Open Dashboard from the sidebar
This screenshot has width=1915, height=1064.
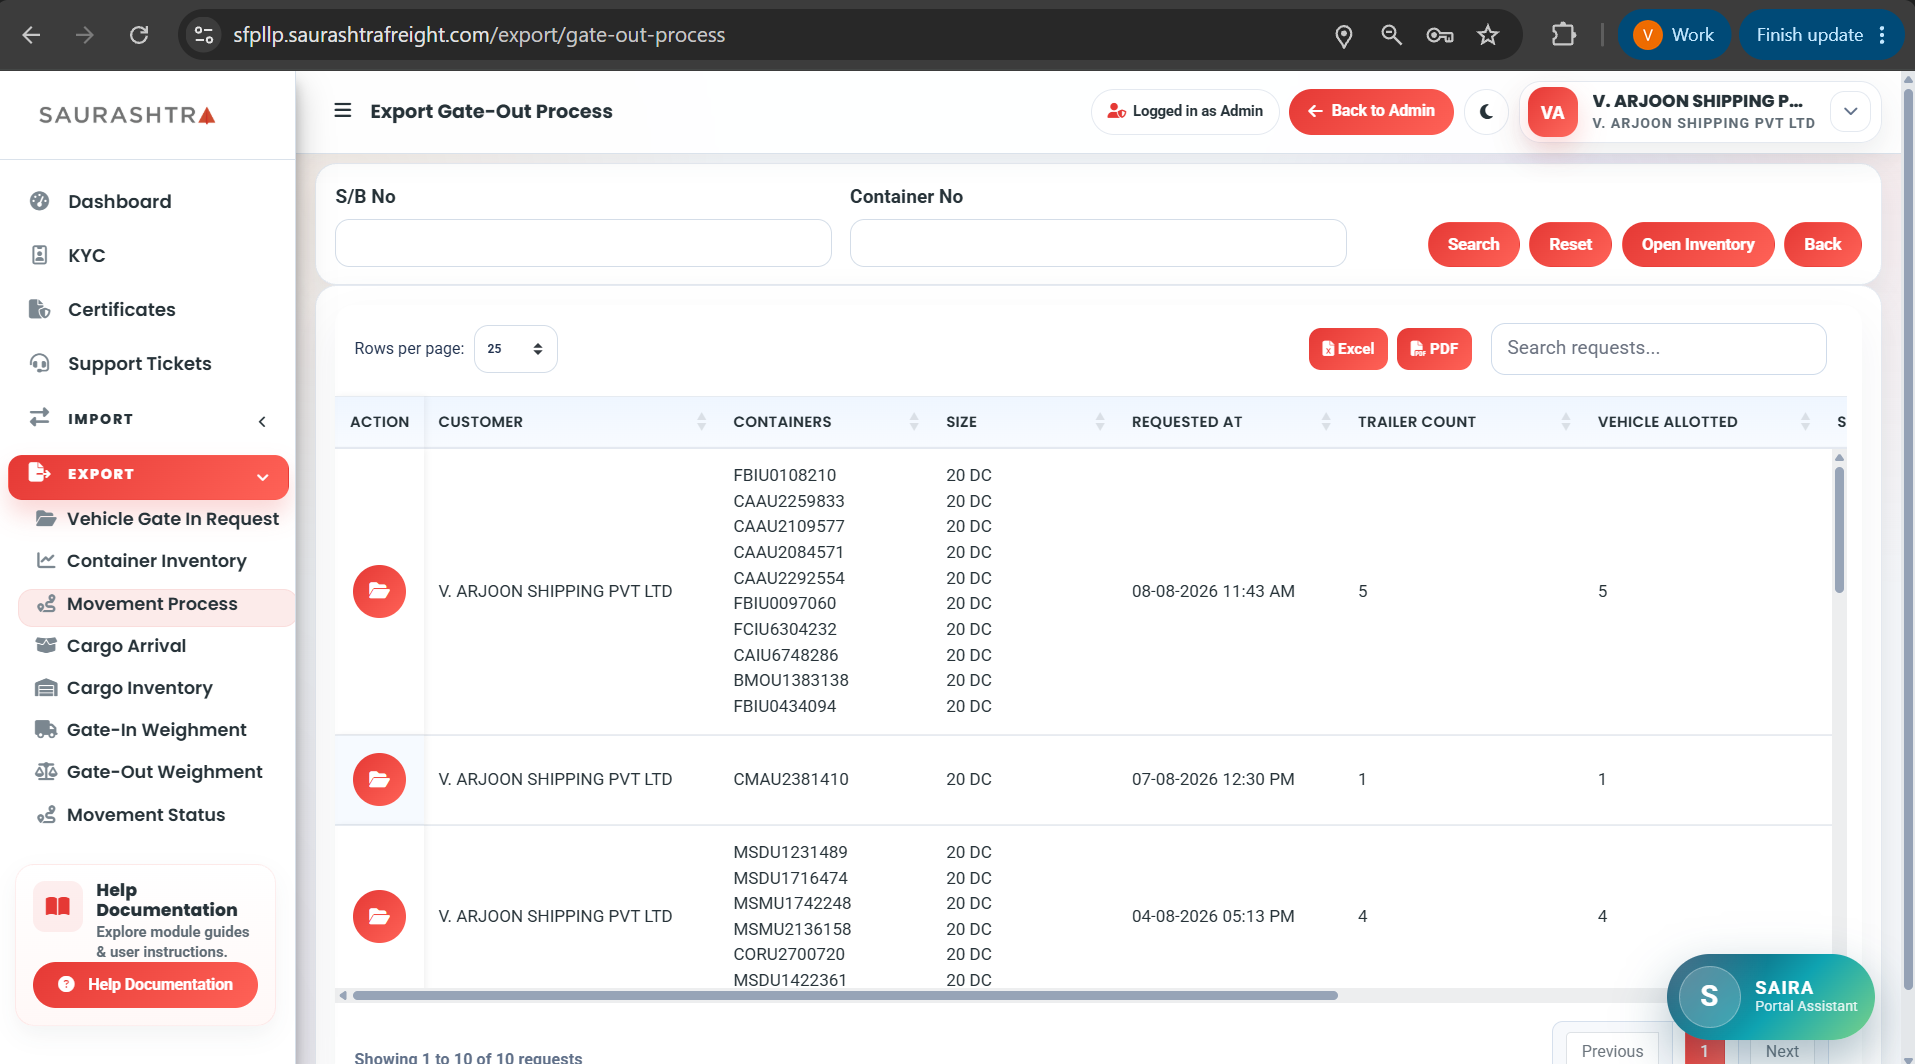click(119, 201)
